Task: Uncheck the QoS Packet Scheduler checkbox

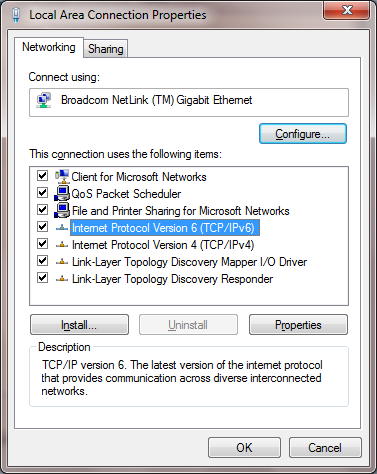Action: tap(42, 193)
